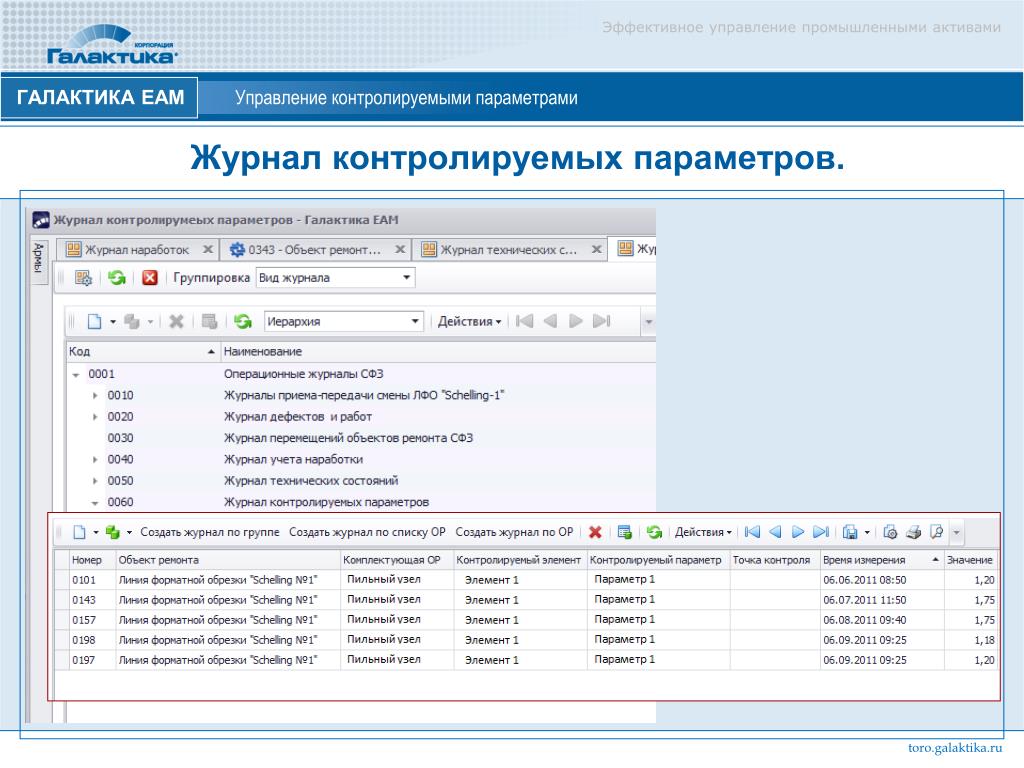This screenshot has height=768, width=1024.
Task: Click the red close icon beside Группировка
Action: [x=150, y=278]
